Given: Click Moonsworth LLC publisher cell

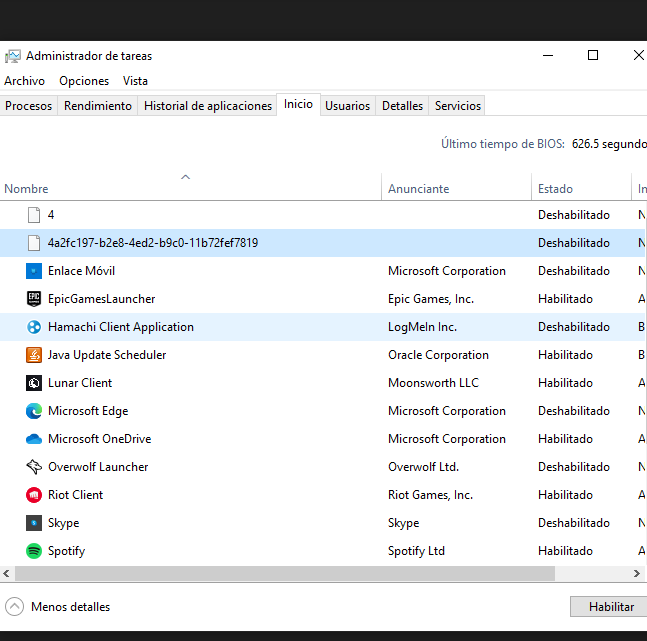Looking at the screenshot, I should coord(433,383).
